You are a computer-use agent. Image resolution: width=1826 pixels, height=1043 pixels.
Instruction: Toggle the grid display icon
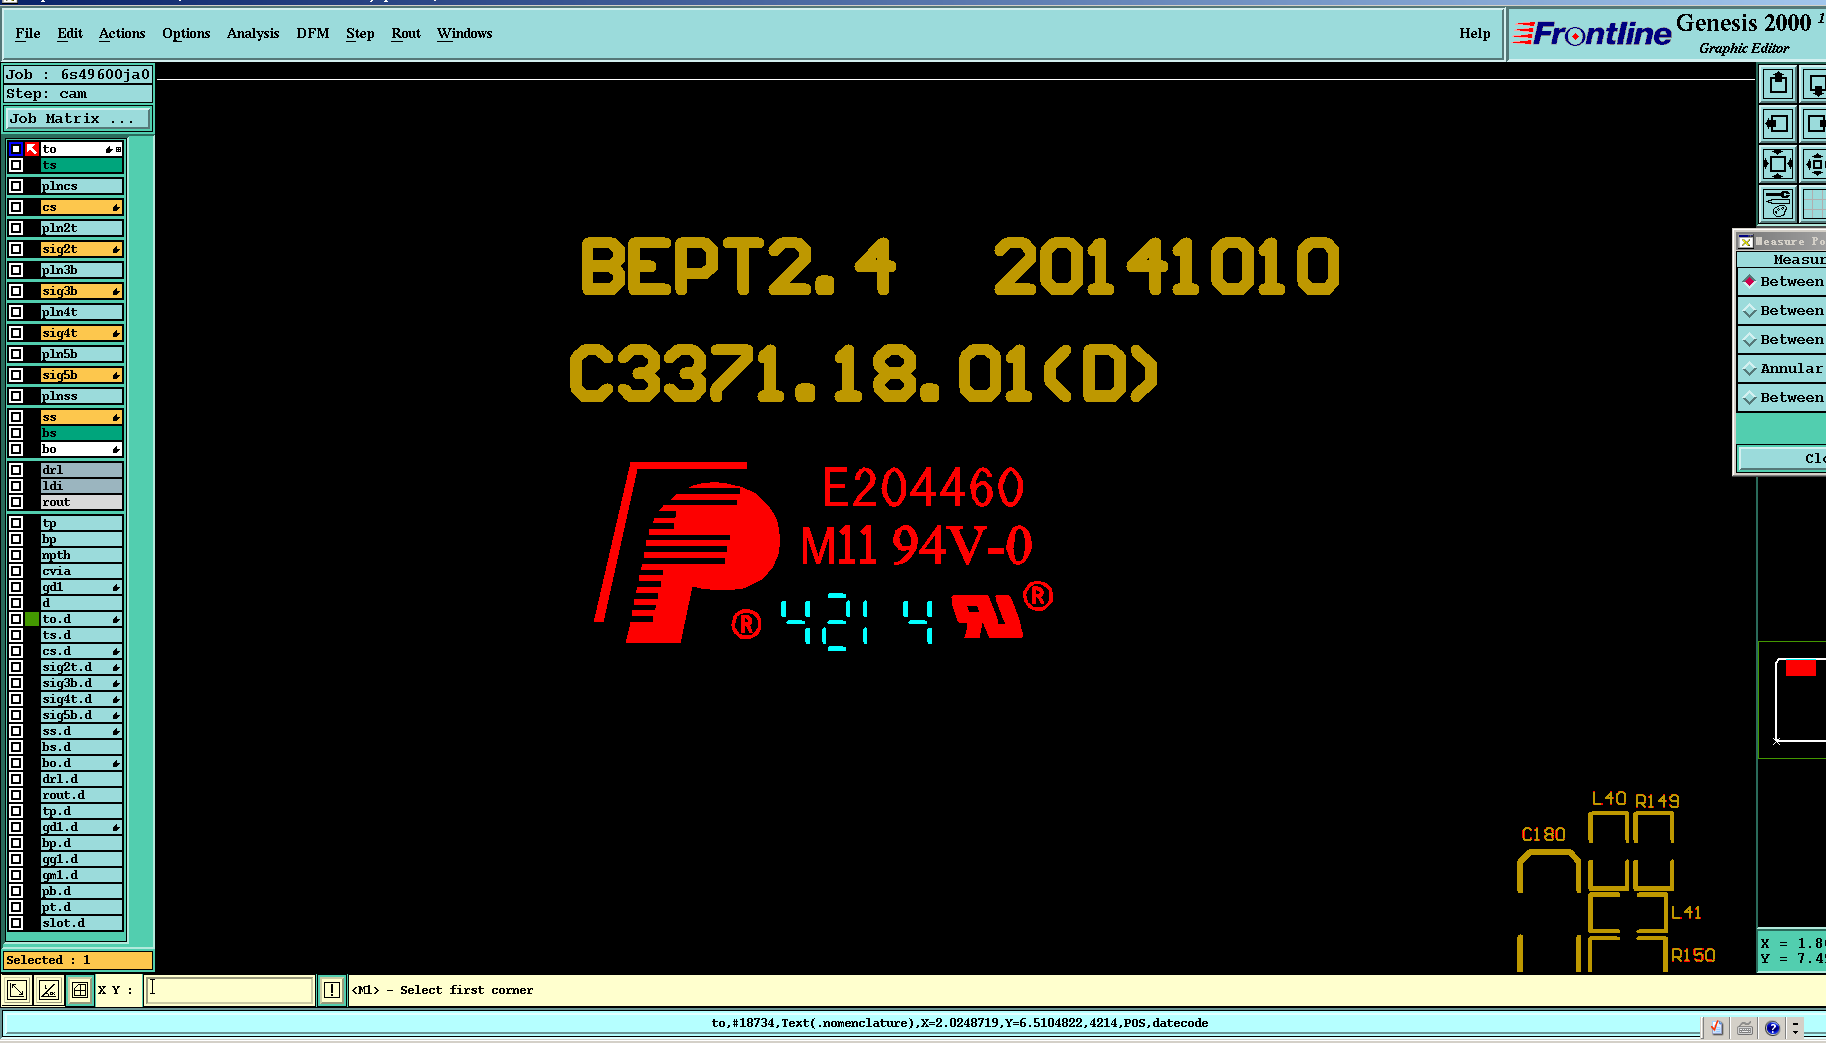pos(1815,204)
